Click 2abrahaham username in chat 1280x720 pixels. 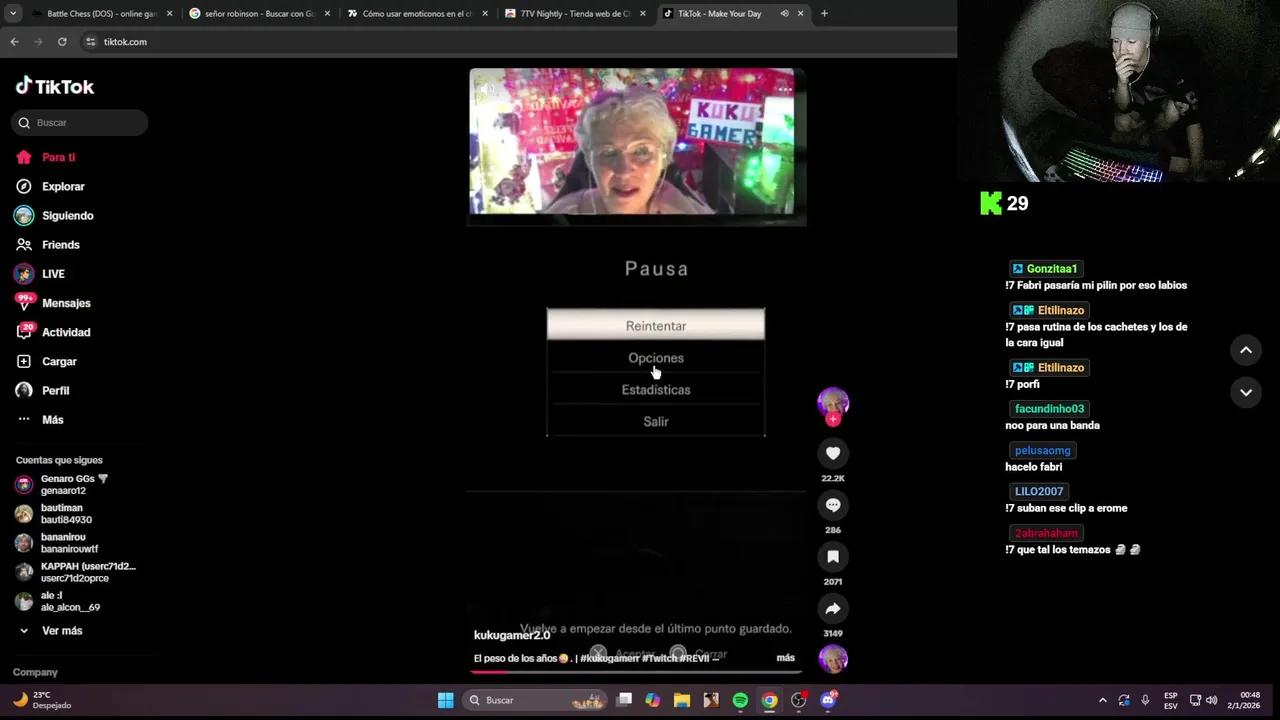pos(1046,534)
